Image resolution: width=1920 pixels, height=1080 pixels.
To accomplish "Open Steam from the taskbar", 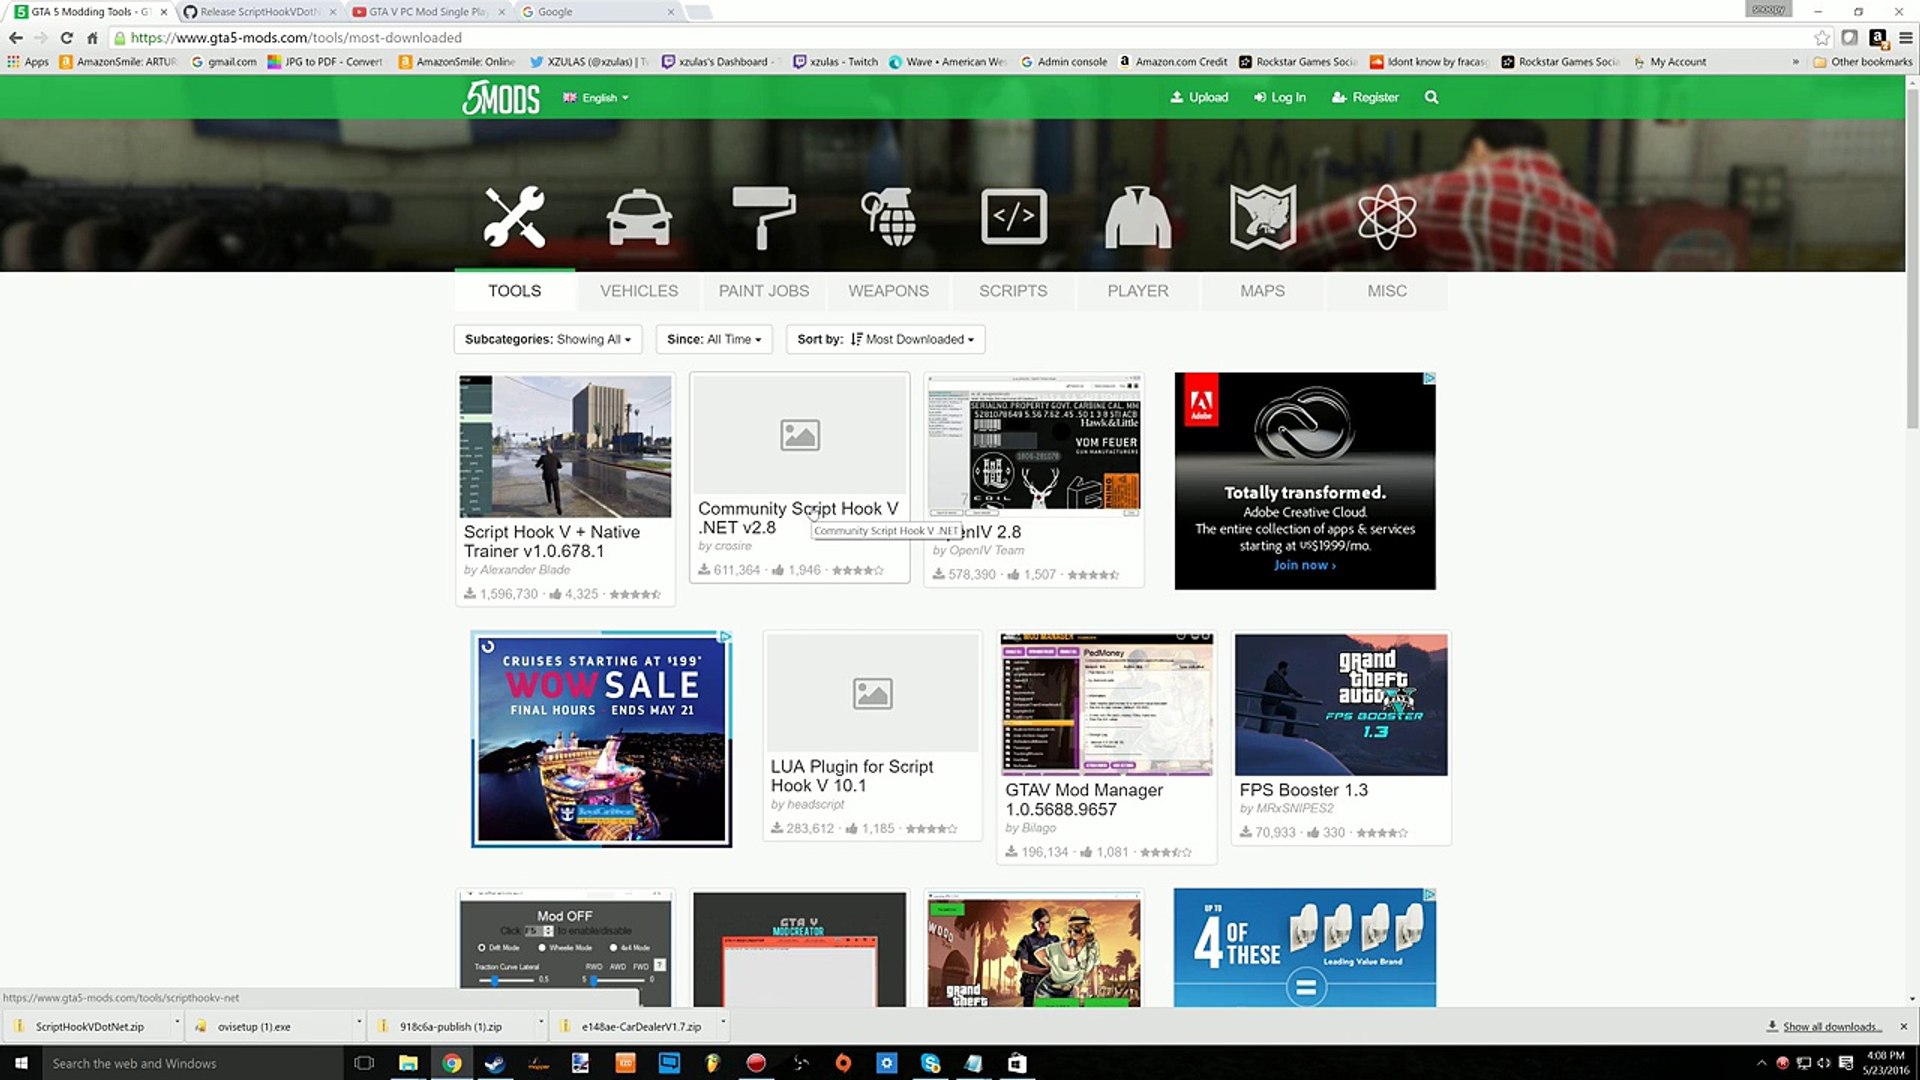I will pyautogui.click(x=495, y=1063).
